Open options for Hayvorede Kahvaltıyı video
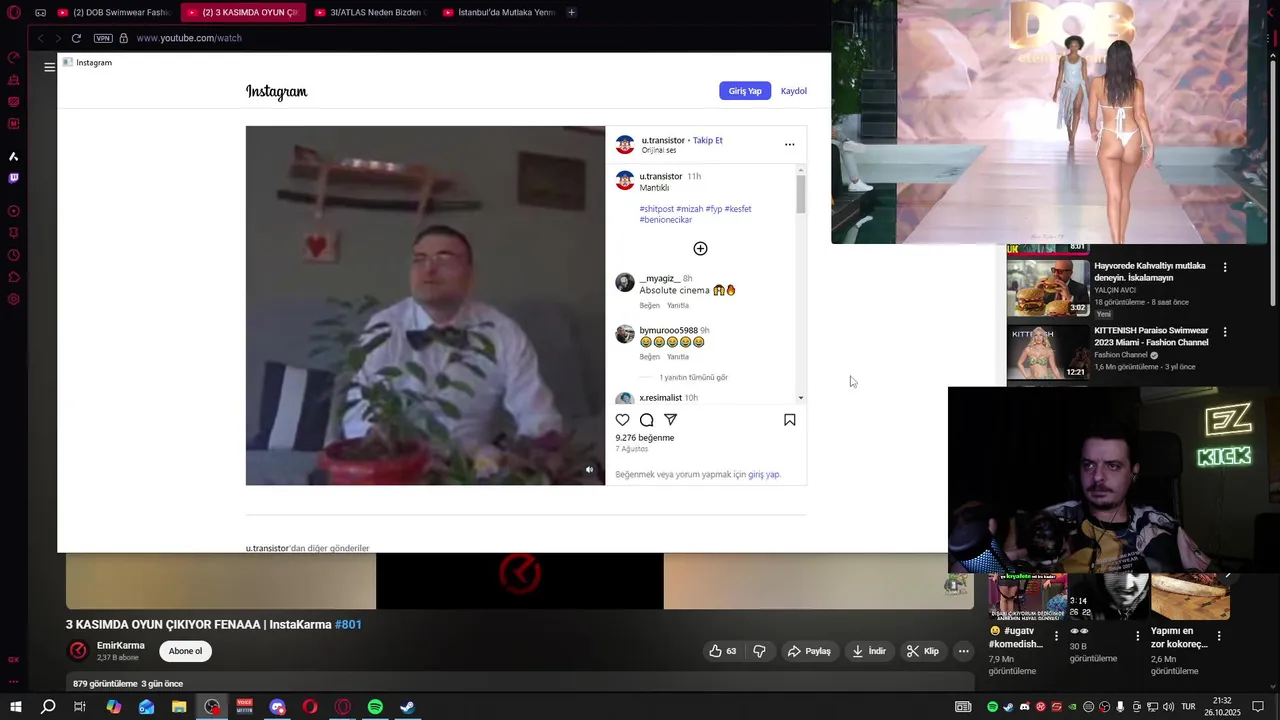 tap(1225, 267)
